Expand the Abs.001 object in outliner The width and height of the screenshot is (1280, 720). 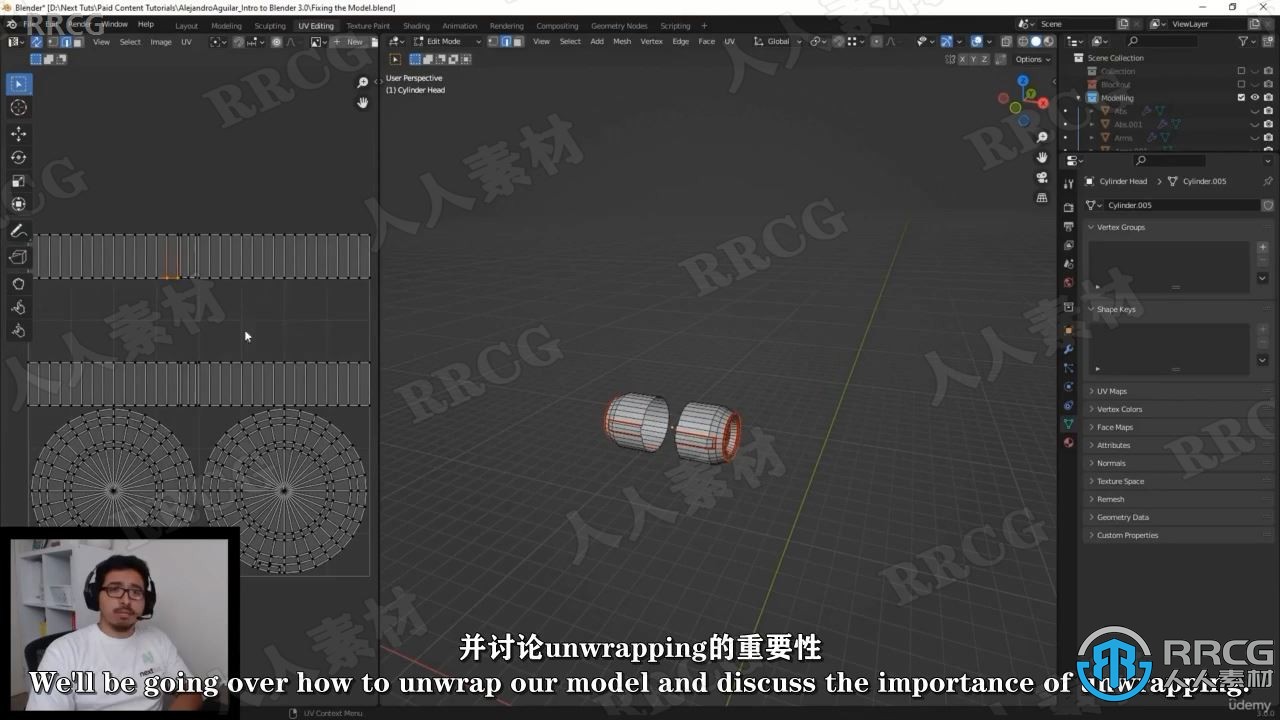1092,124
